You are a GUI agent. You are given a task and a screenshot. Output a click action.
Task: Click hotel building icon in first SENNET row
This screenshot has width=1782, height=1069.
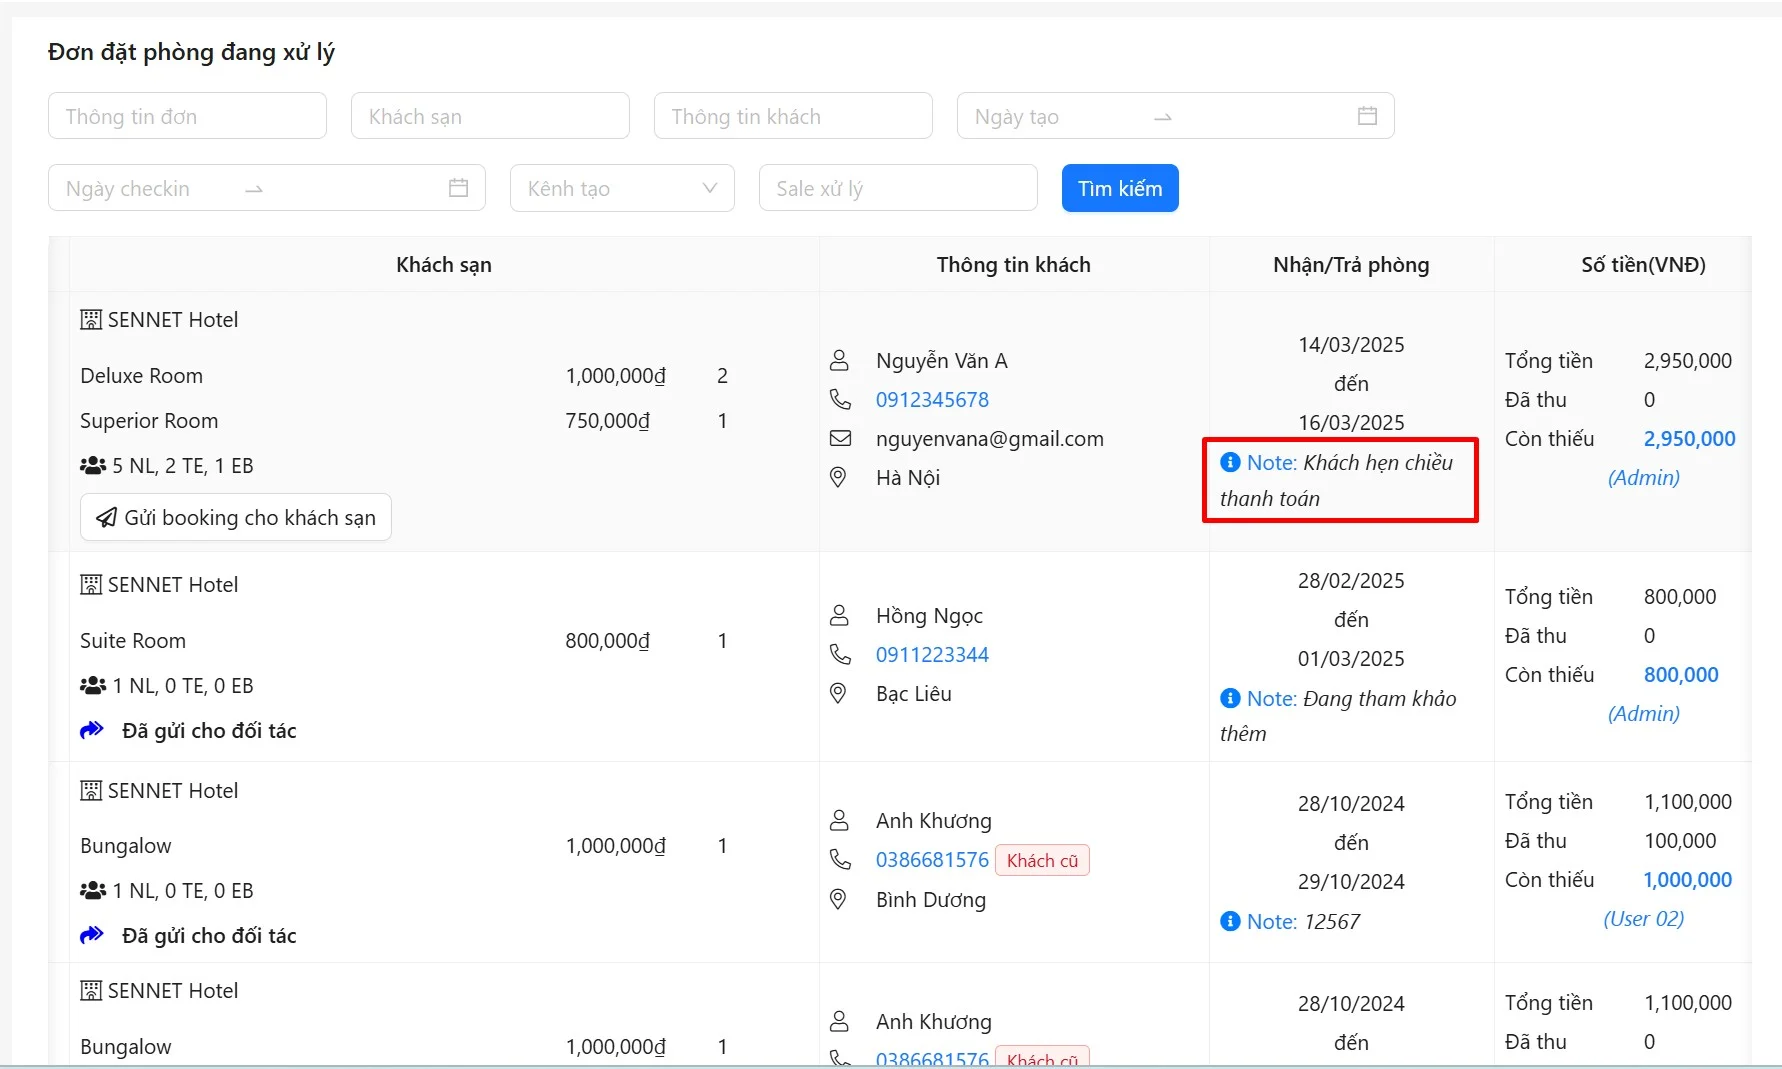91,320
